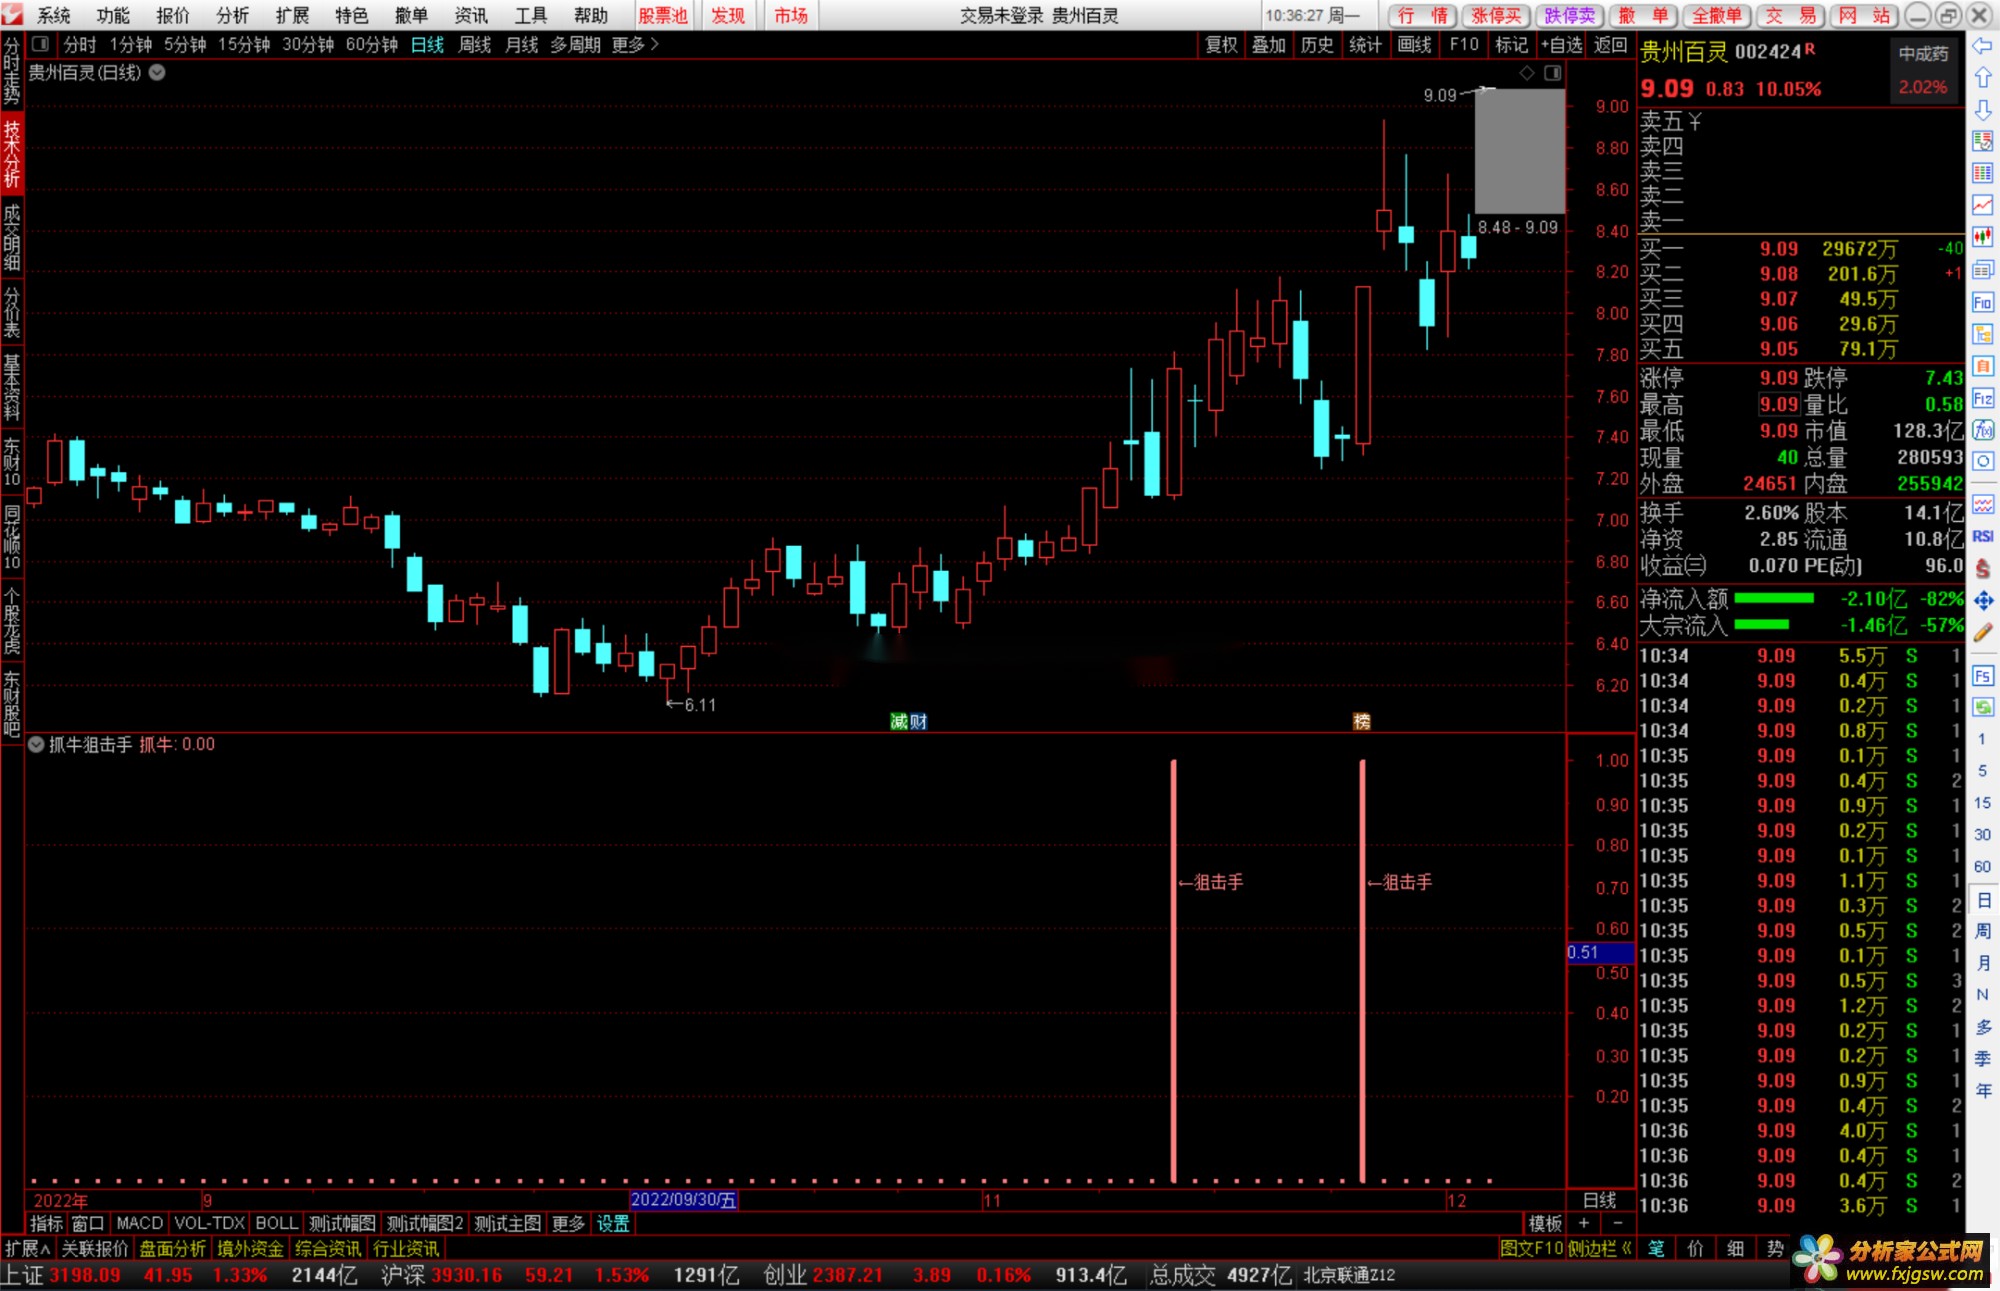Screen dimensions: 2000x1291
Task: Select the pencil drawing tool icon
Action: point(1982,633)
